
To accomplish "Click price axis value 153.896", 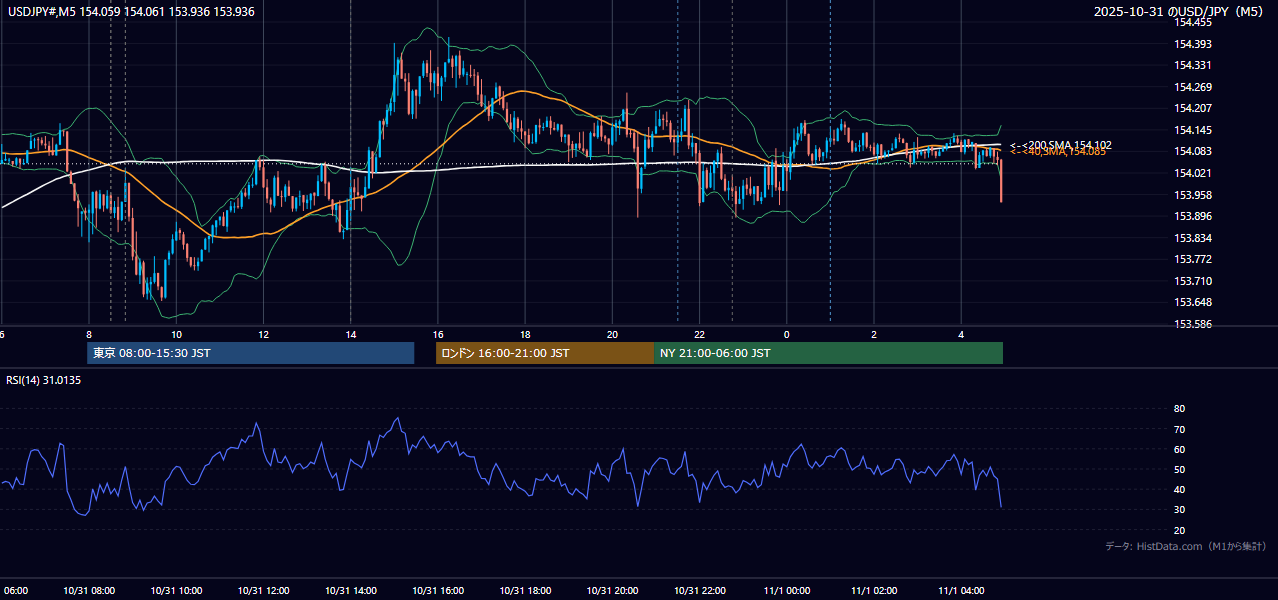I will click(1193, 216).
